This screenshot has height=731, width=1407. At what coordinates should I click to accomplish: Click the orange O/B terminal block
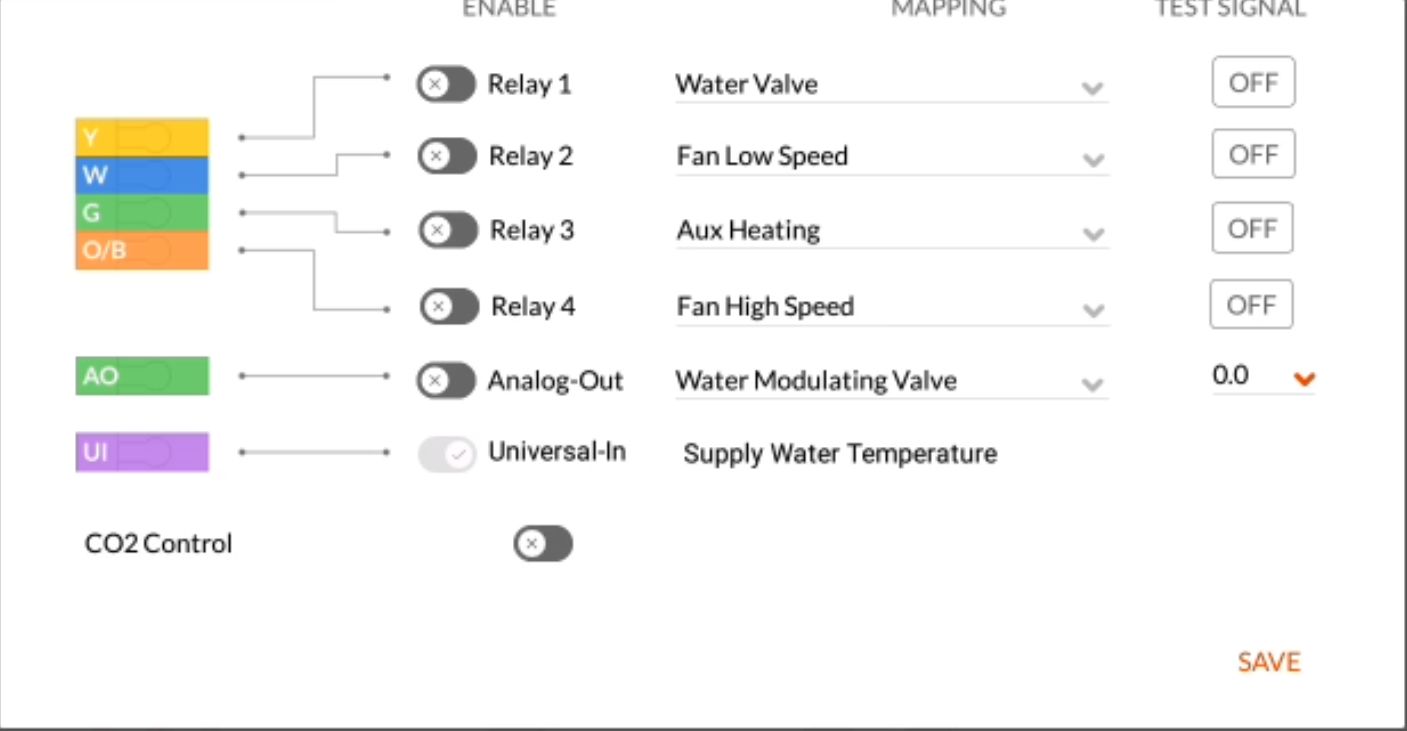[142, 251]
